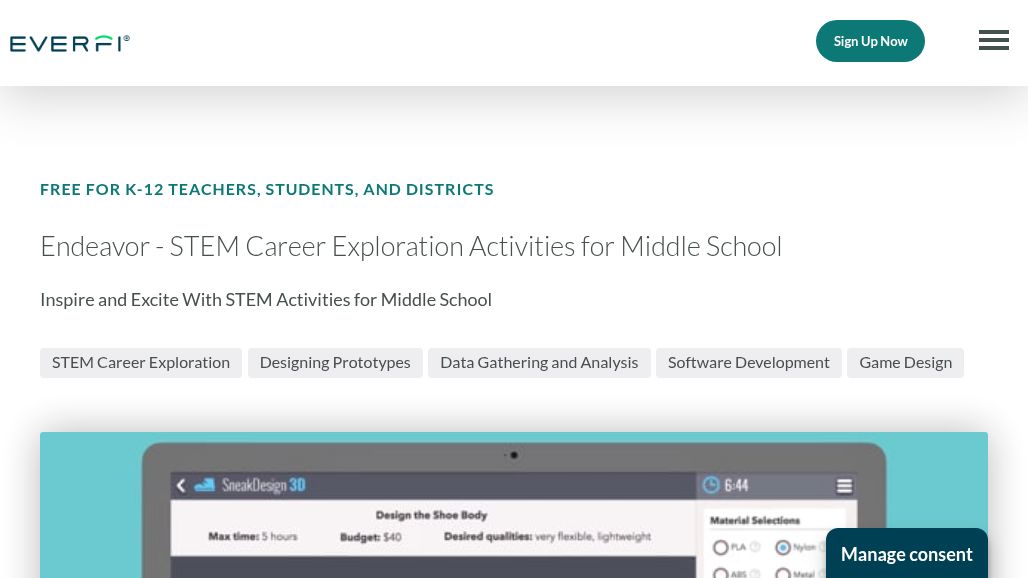Select the PLA material radio button
The height and width of the screenshot is (578, 1028).
pos(721,547)
